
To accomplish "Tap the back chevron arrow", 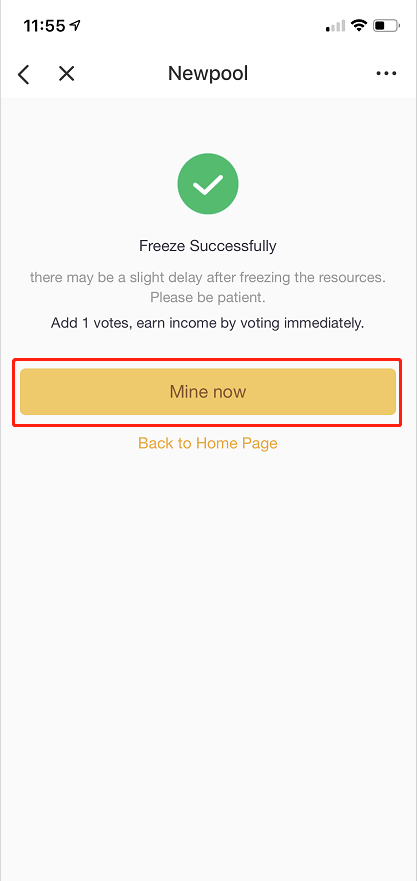I will pos(24,74).
